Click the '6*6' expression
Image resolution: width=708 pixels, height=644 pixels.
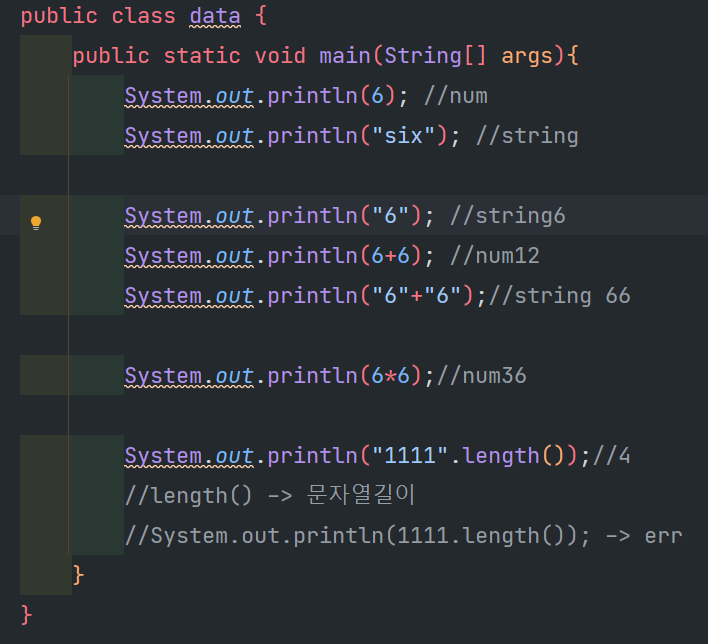[x=391, y=376]
